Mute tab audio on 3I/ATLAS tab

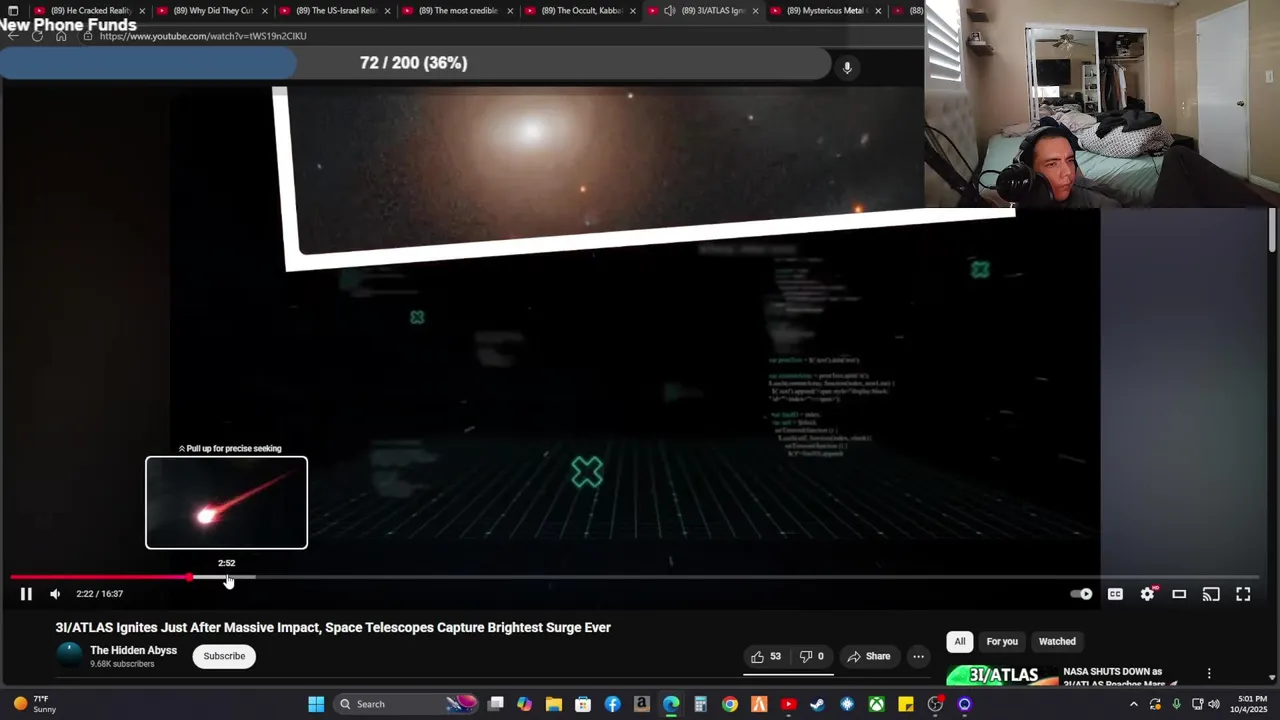(669, 11)
